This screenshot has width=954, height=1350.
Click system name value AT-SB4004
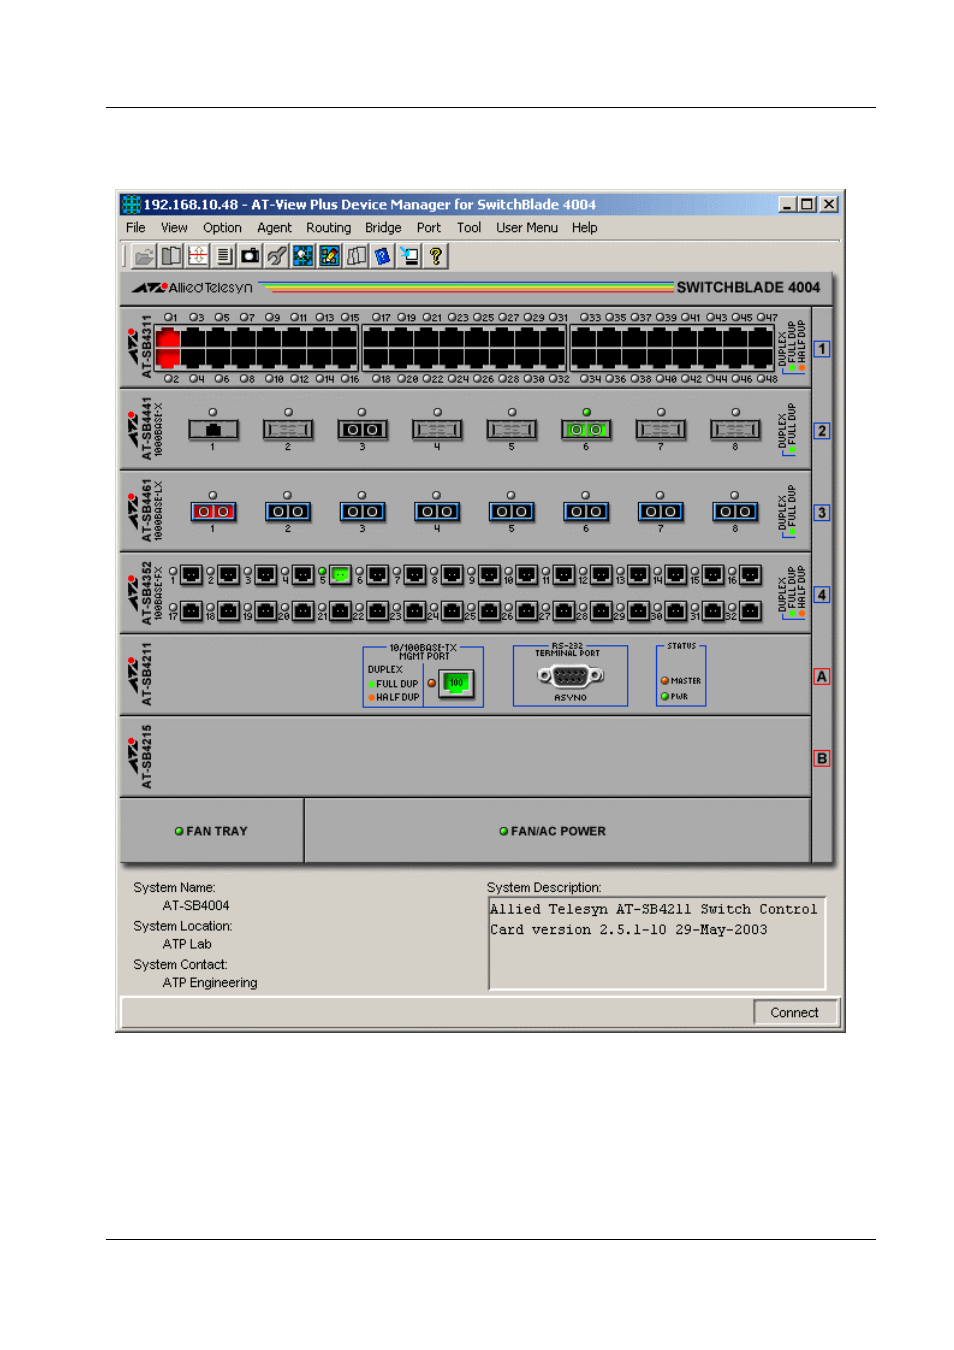click(196, 906)
